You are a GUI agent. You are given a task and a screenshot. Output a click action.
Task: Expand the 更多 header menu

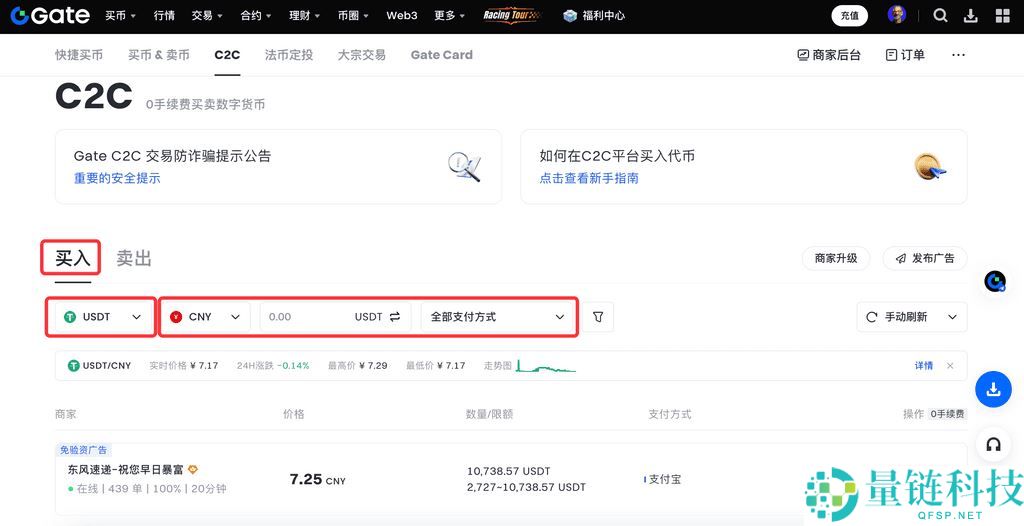449,15
